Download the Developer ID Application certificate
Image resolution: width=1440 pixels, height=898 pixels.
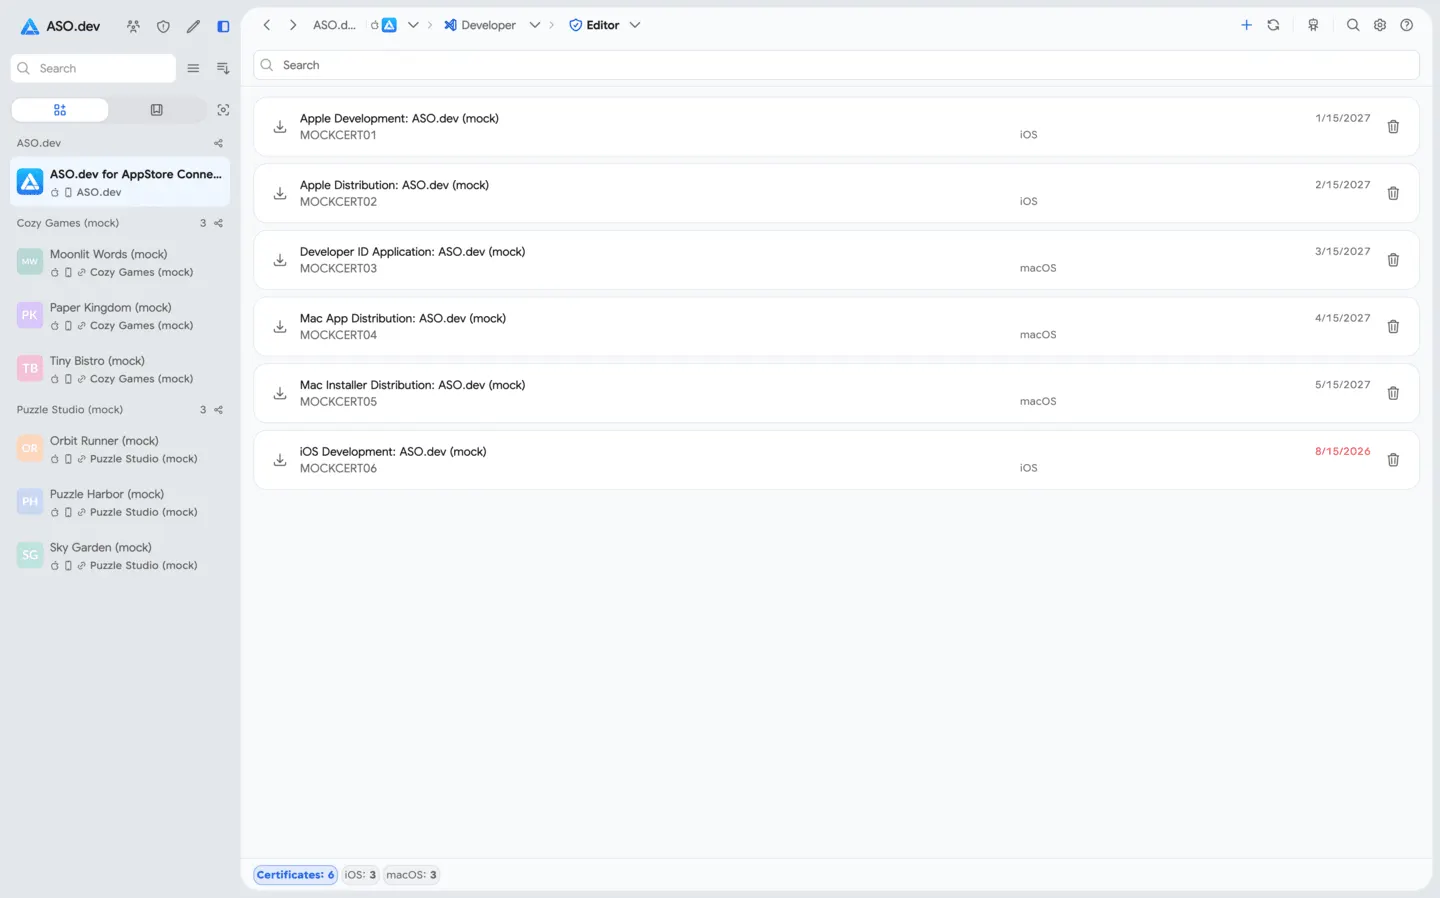[x=280, y=260]
